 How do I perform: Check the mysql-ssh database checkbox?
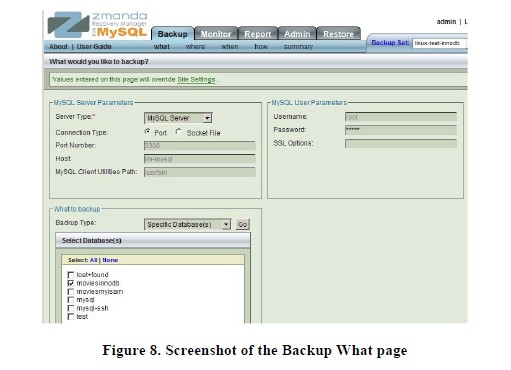(71, 308)
